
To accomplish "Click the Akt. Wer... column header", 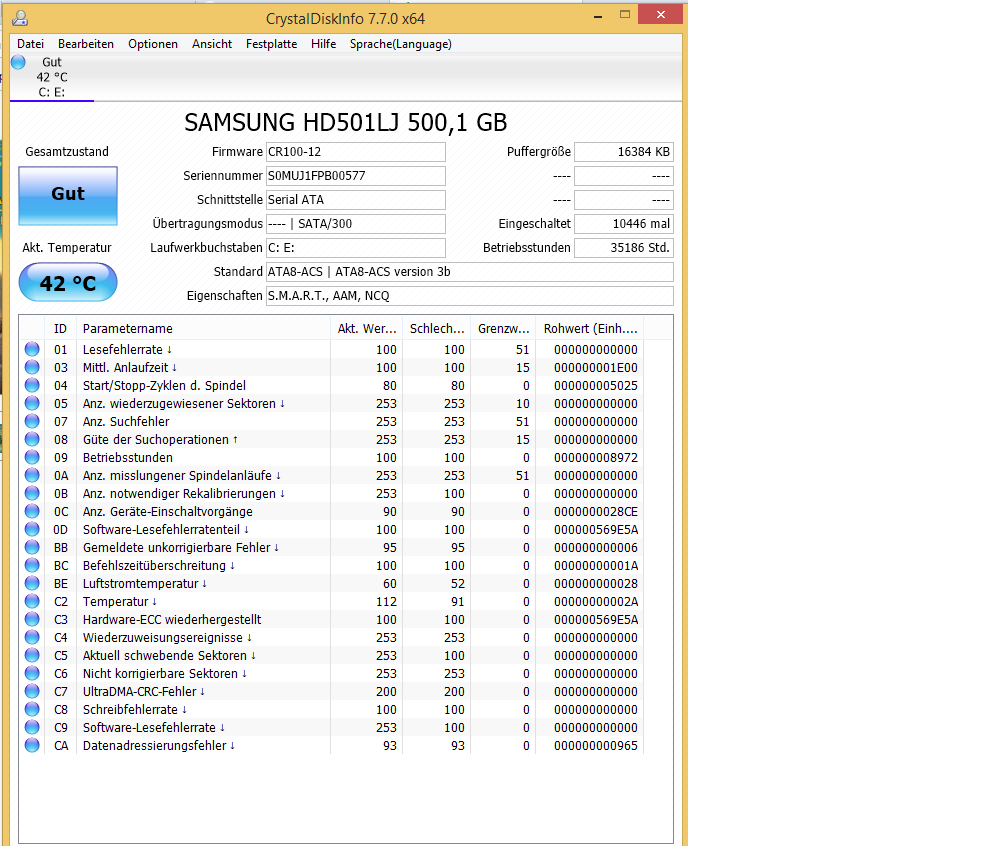I will 366,328.
